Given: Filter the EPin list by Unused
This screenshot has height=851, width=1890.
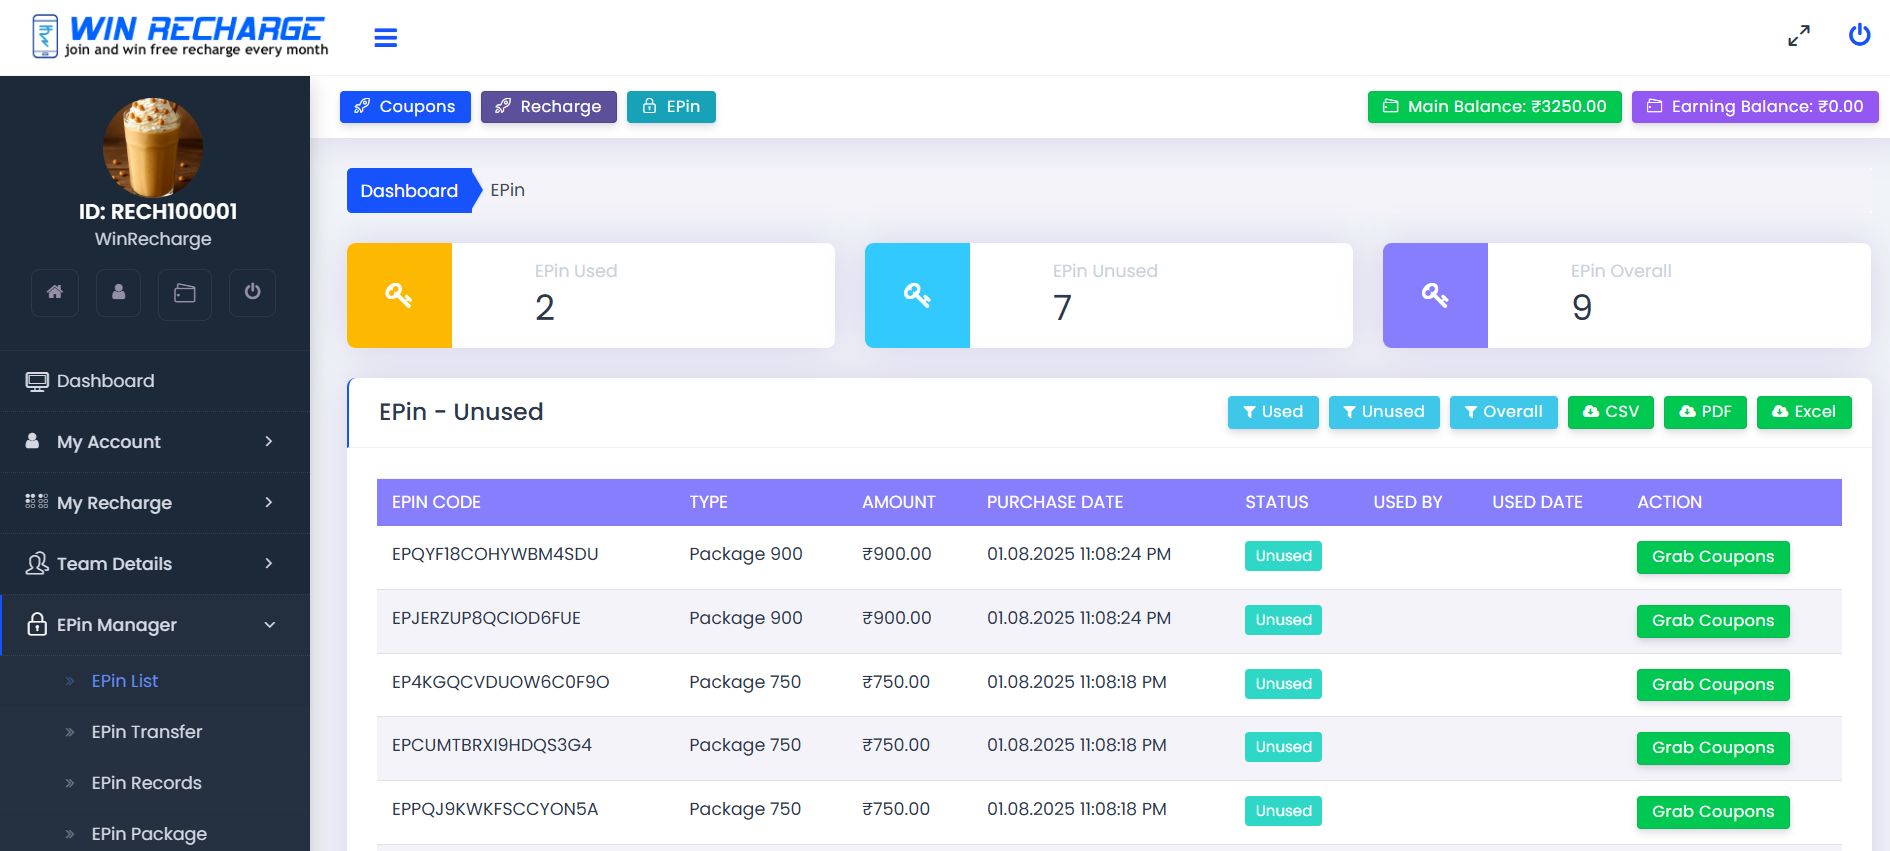Looking at the screenshot, I should (1383, 412).
